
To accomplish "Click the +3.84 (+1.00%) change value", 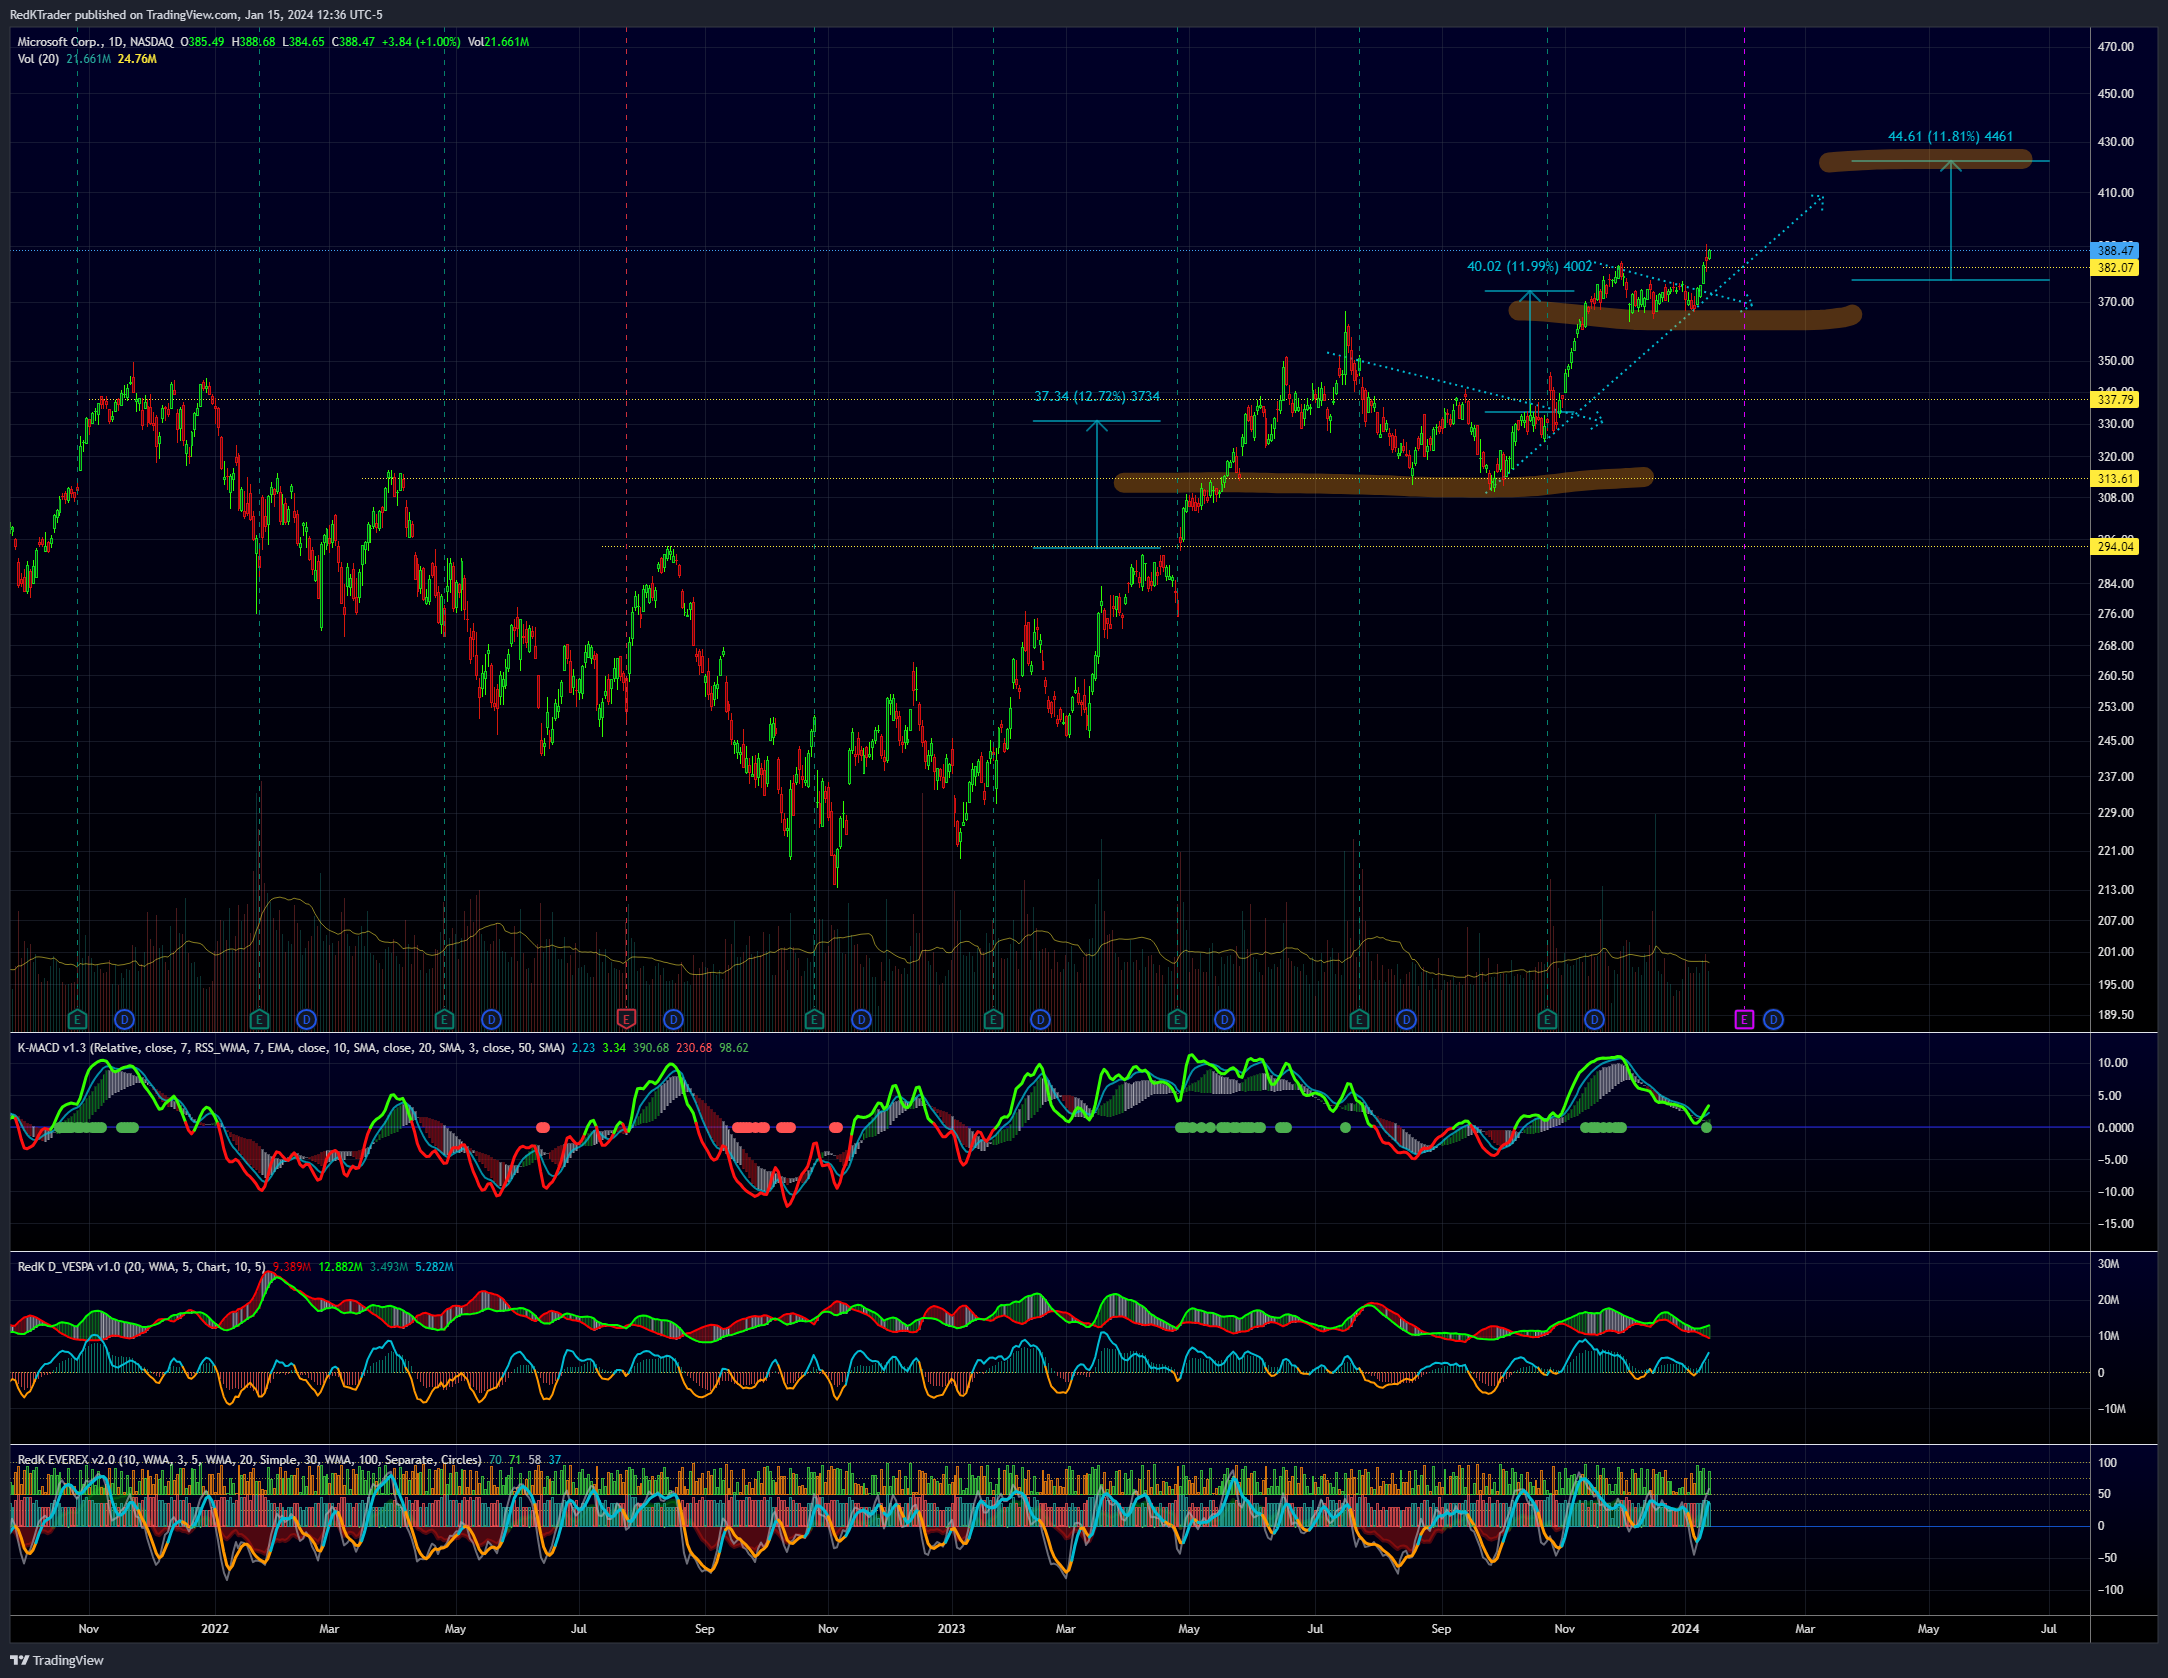I will pos(421,42).
